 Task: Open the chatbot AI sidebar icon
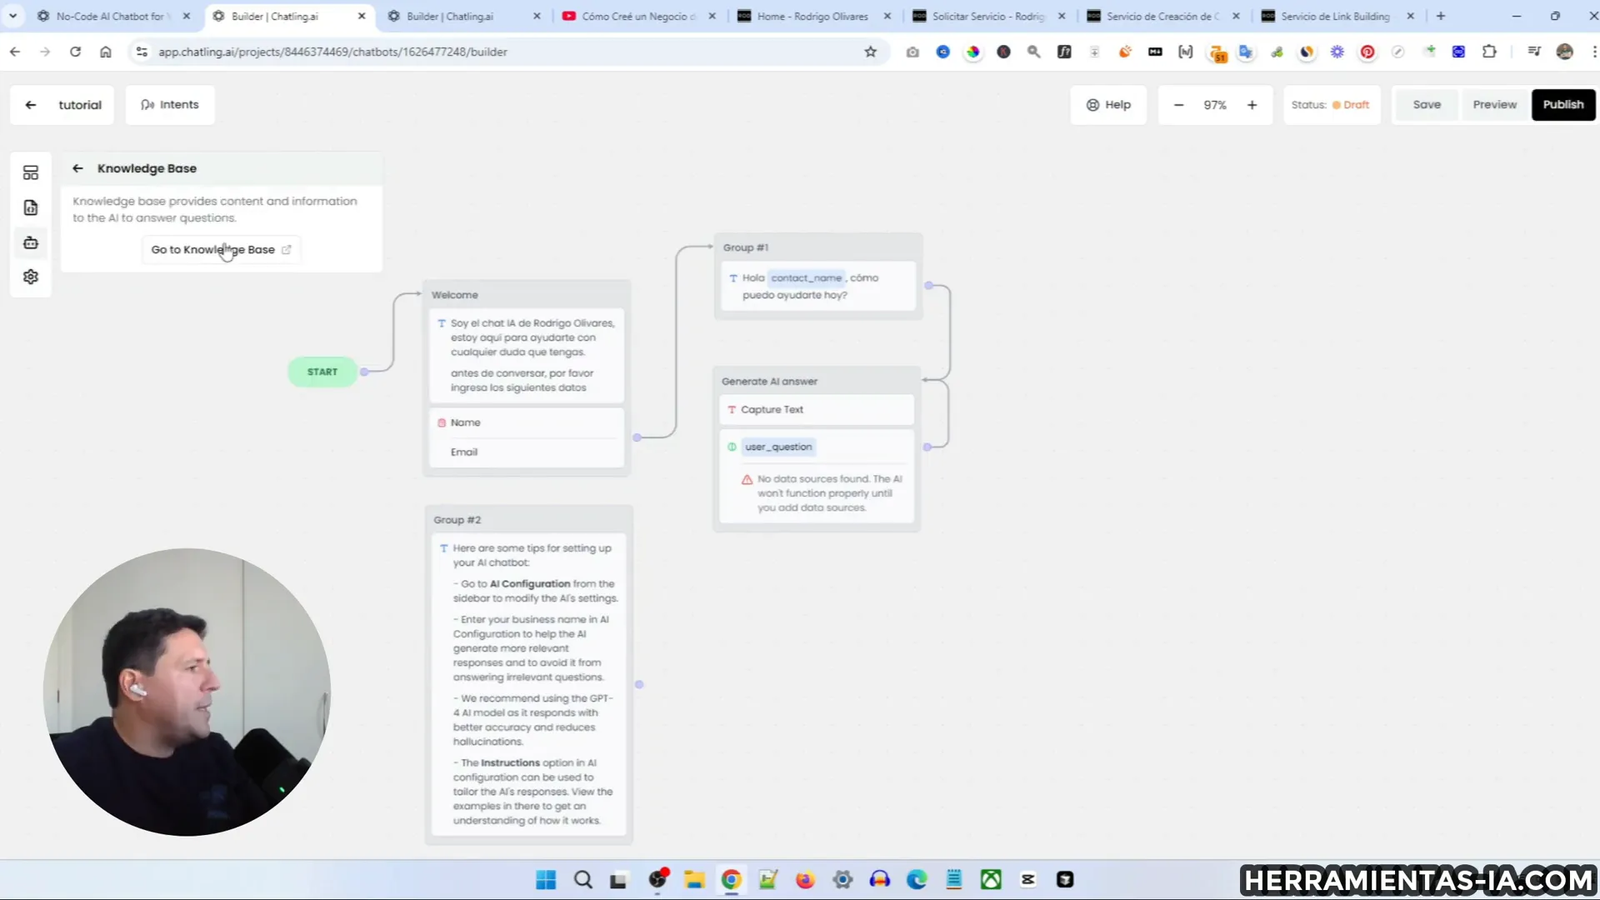[x=30, y=242]
